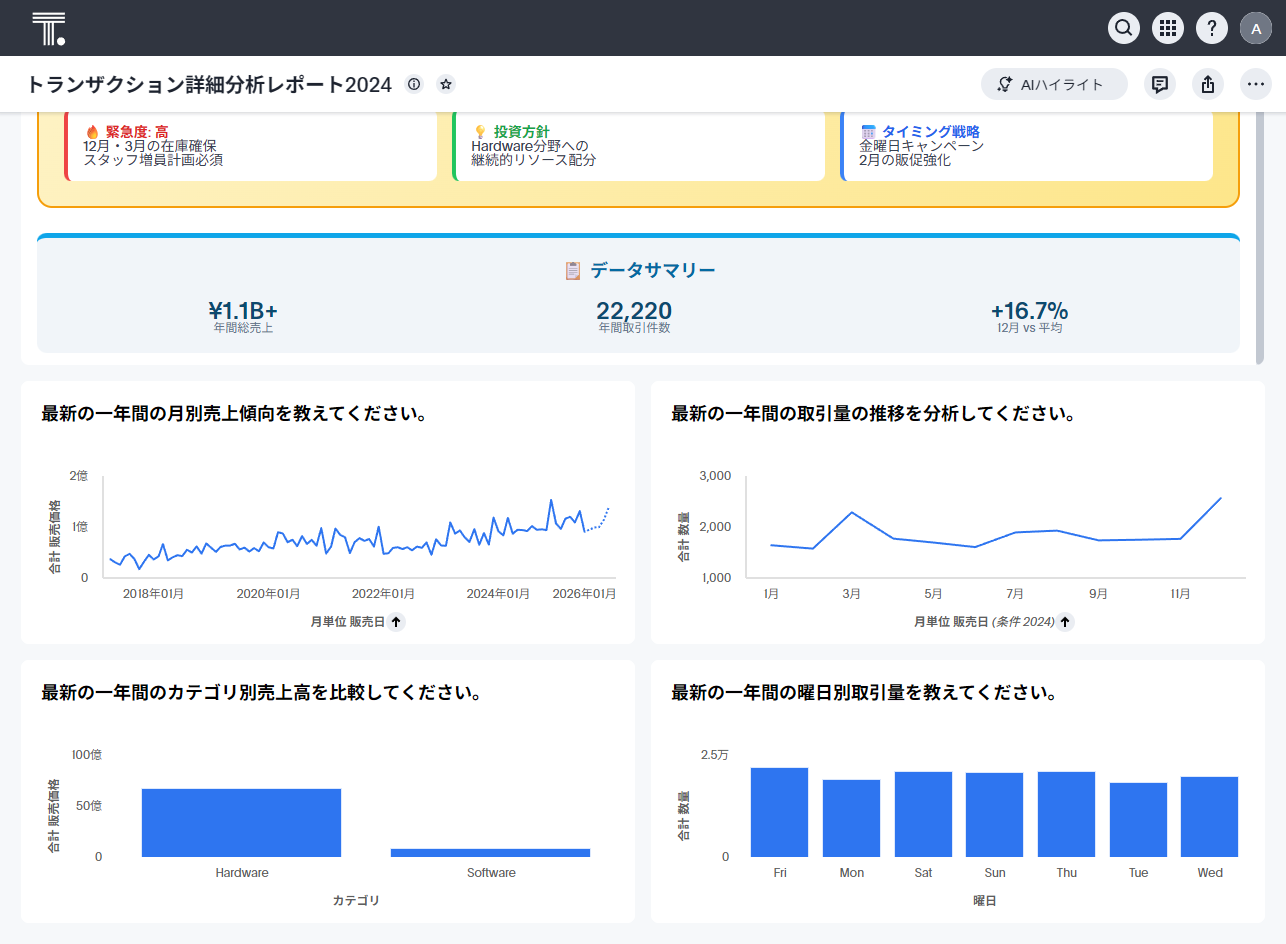Click the Mon bar in weekday chart

[851, 818]
